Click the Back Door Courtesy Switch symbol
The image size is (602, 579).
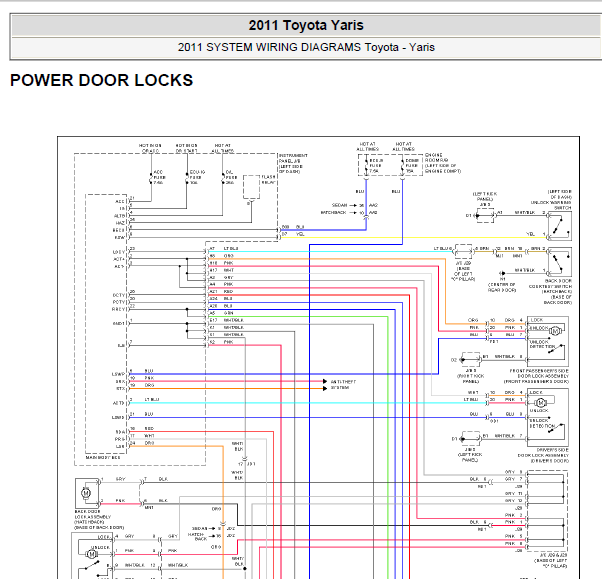(560, 262)
